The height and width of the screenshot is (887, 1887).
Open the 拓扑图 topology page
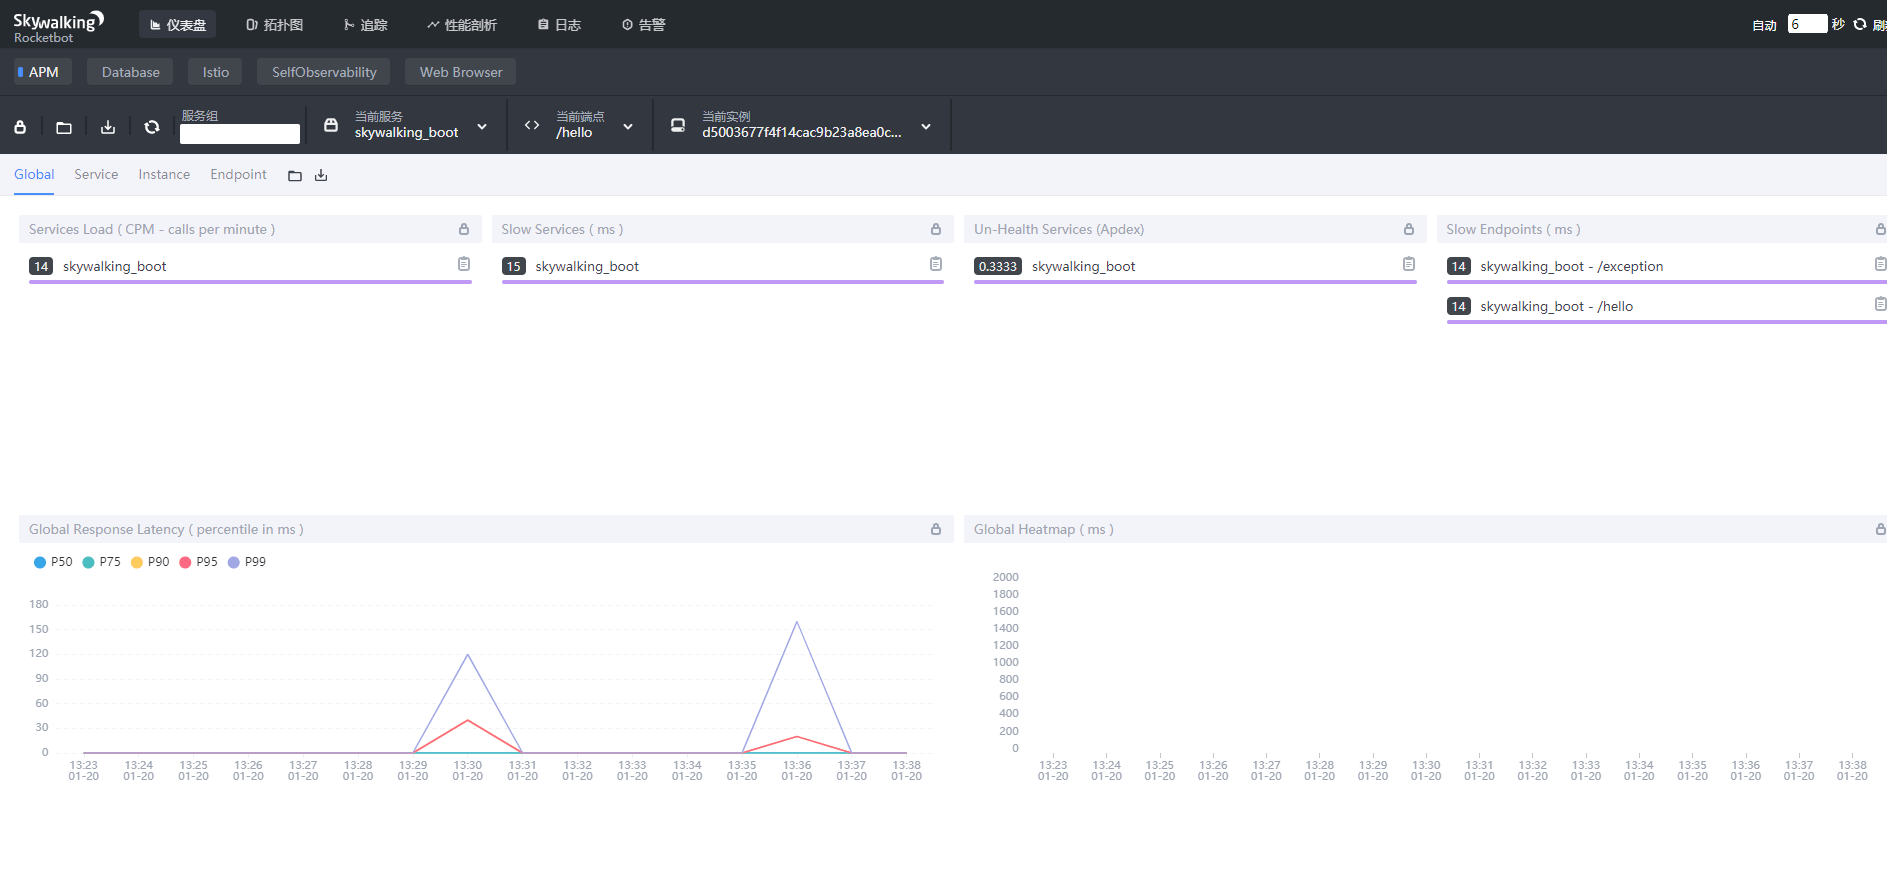click(x=274, y=24)
